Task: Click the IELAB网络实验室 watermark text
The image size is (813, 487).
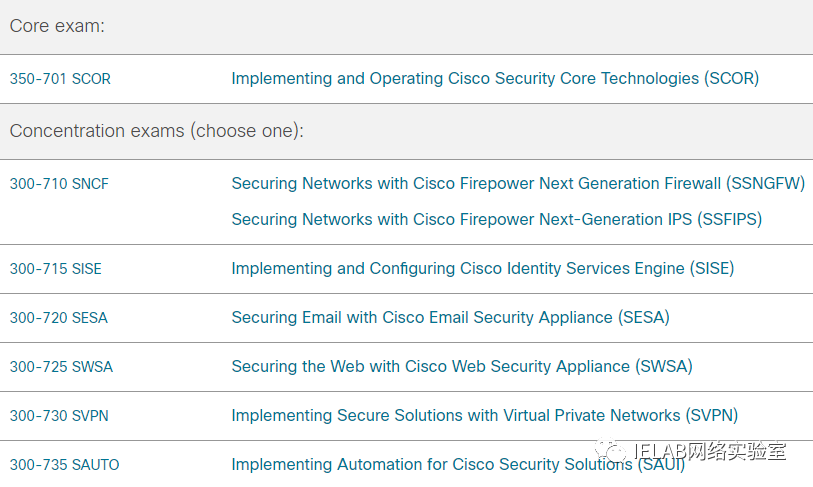Action: pyautogui.click(x=710, y=451)
